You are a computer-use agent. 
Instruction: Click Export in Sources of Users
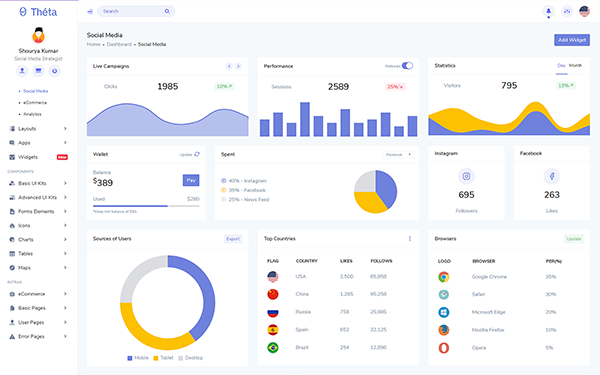[x=233, y=239]
